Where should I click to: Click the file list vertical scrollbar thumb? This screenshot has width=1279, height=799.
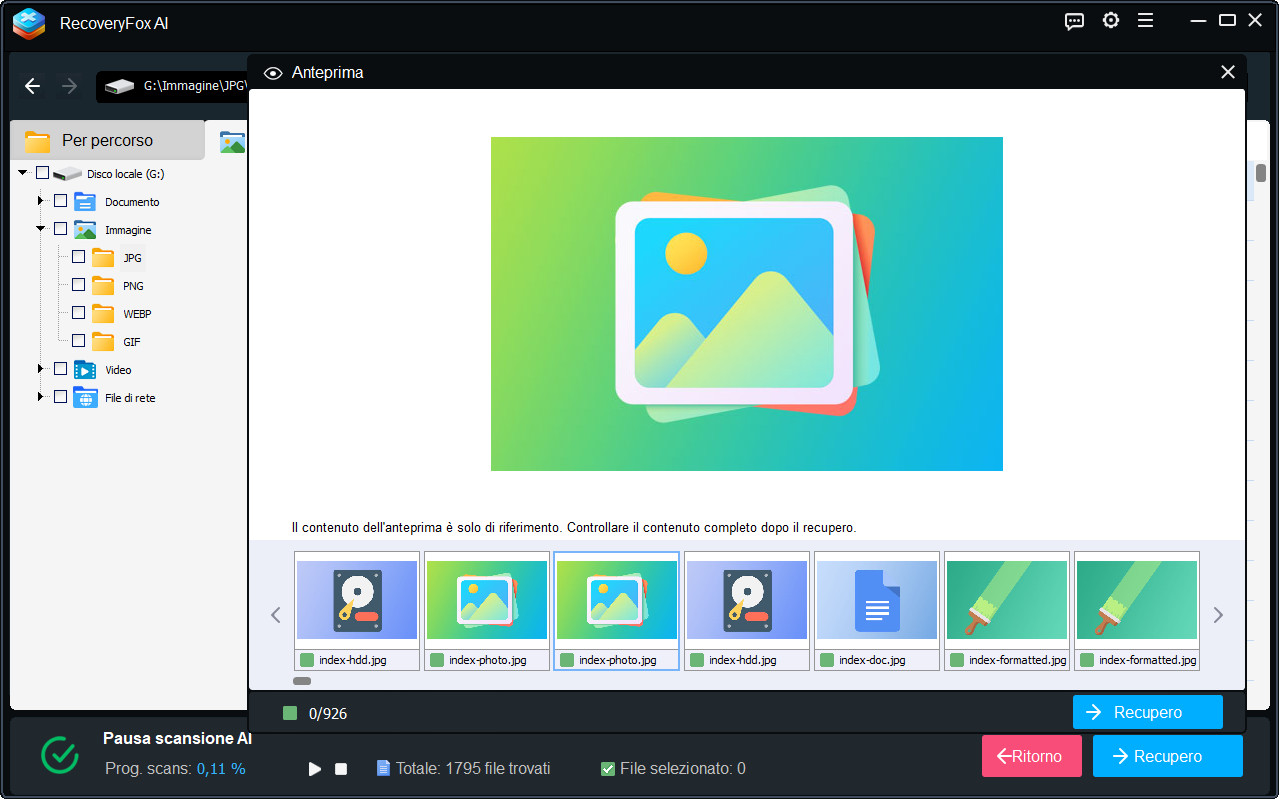click(x=1261, y=172)
